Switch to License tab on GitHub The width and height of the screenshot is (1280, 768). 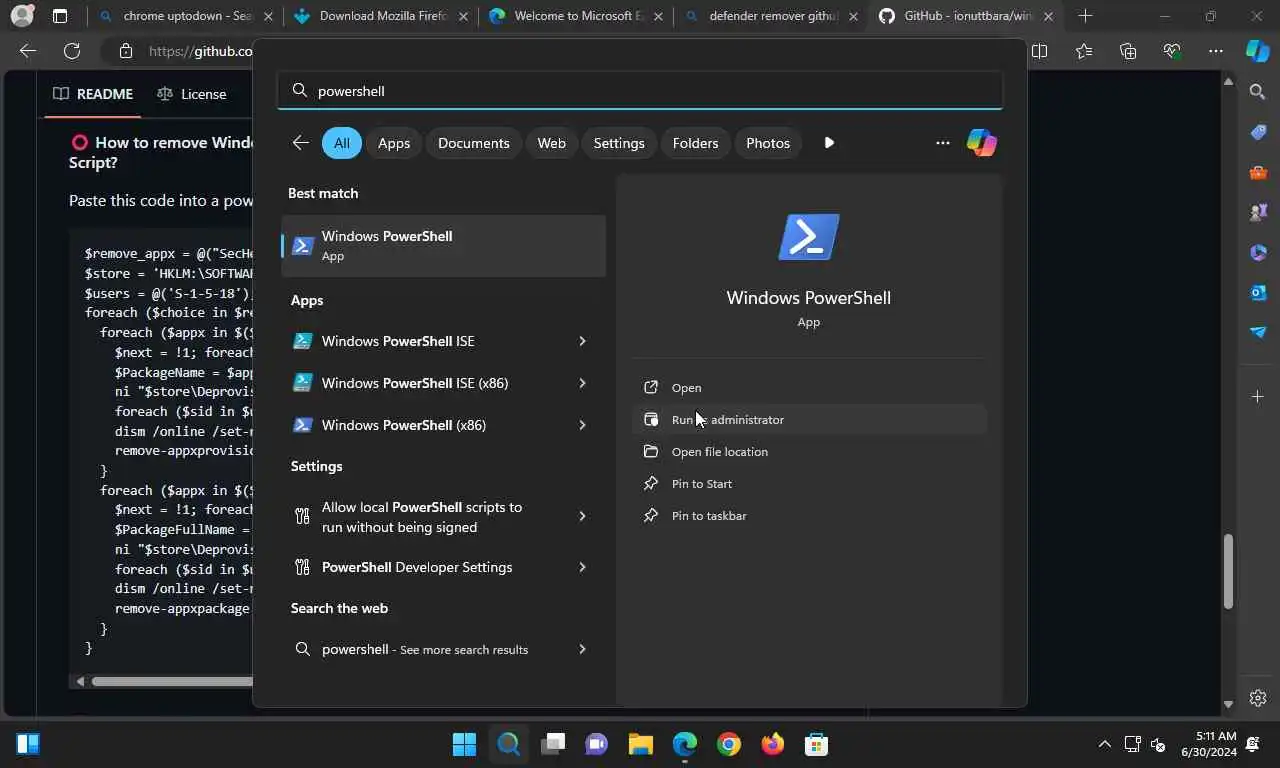pyautogui.click(x=192, y=94)
